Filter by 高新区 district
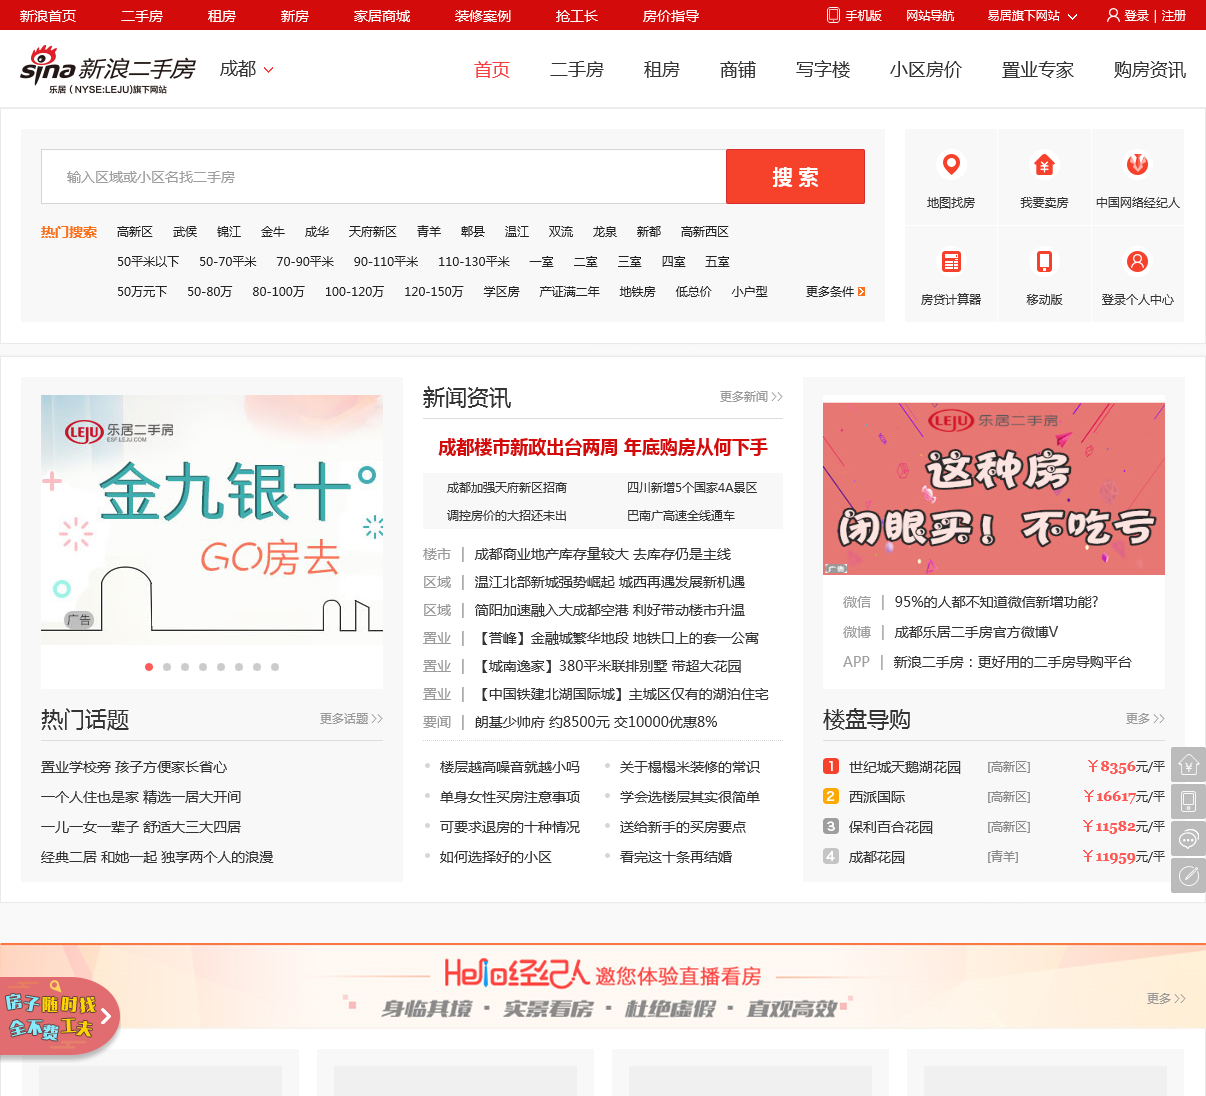The image size is (1206, 1096). click(x=135, y=231)
